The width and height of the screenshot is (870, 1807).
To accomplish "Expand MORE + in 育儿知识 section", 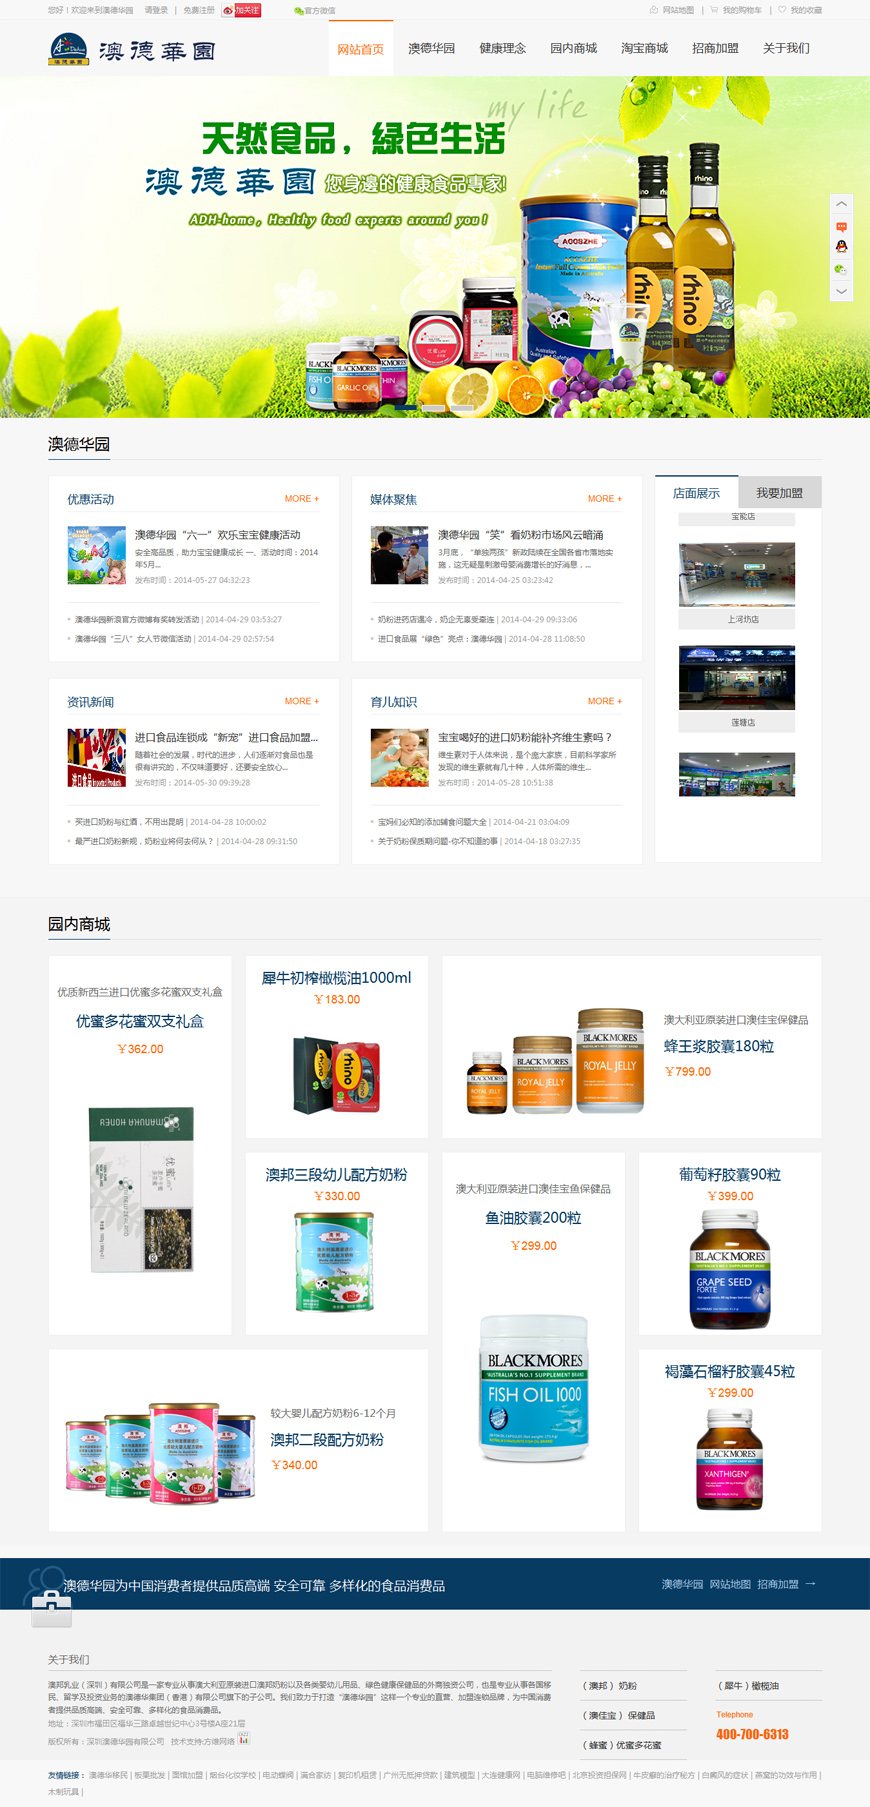I will tap(604, 701).
